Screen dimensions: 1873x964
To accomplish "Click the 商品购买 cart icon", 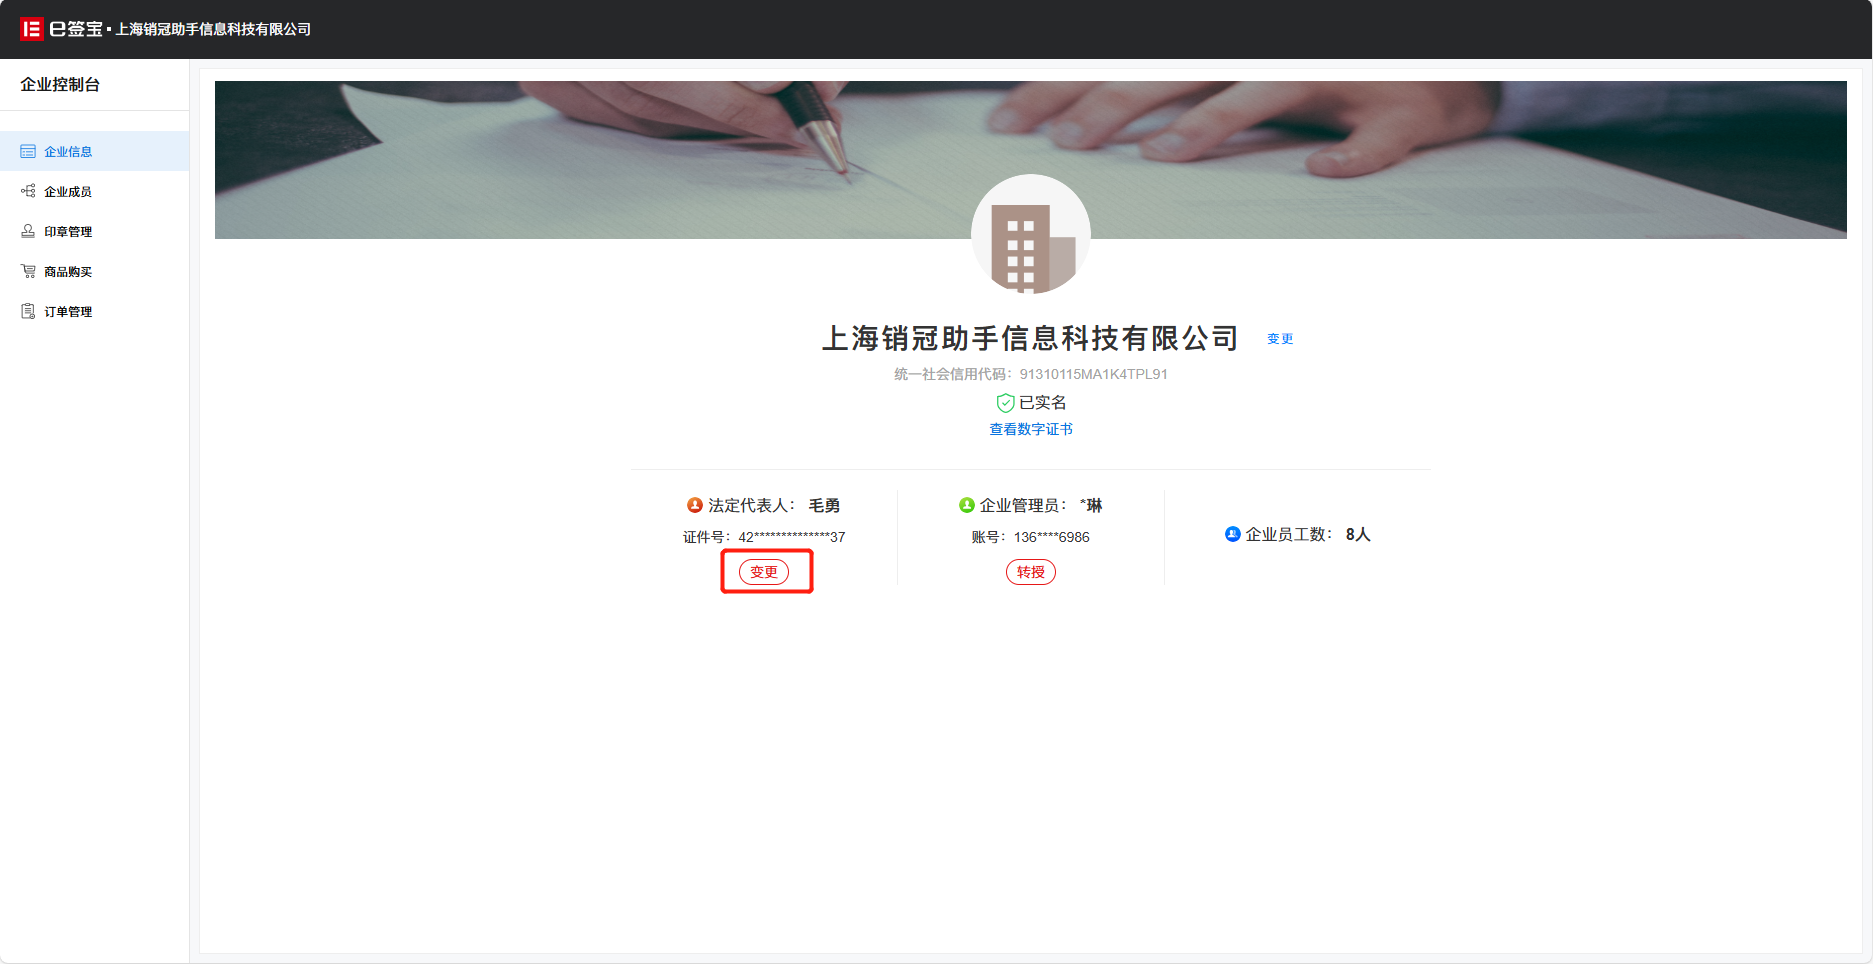I will click(28, 271).
